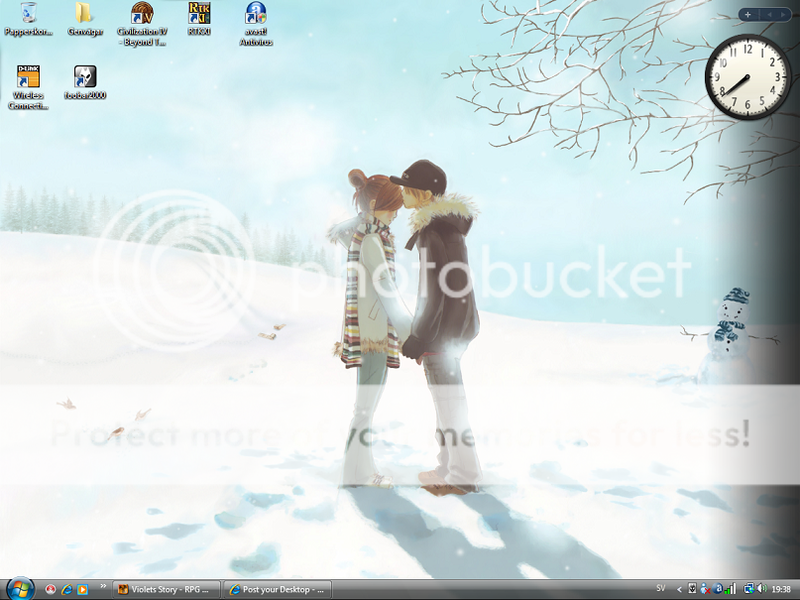Launch Civilization IV Beyond the Sword shortcut
The height and width of the screenshot is (600, 800).
142,14
